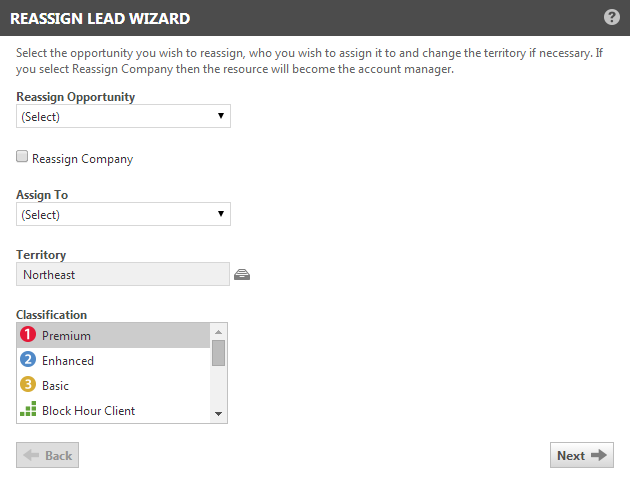
Task: Select Premium in the Classification list
Action: (x=66, y=336)
